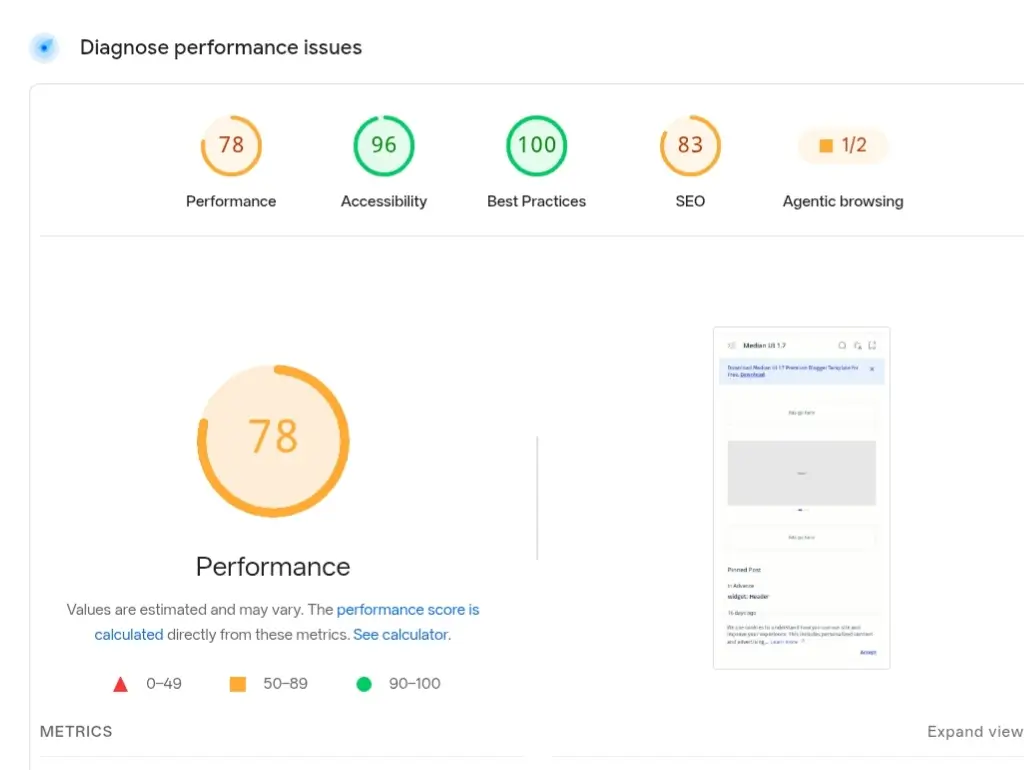Click the Expand view toggle in Metrics
1024x770 pixels.
[974, 731]
